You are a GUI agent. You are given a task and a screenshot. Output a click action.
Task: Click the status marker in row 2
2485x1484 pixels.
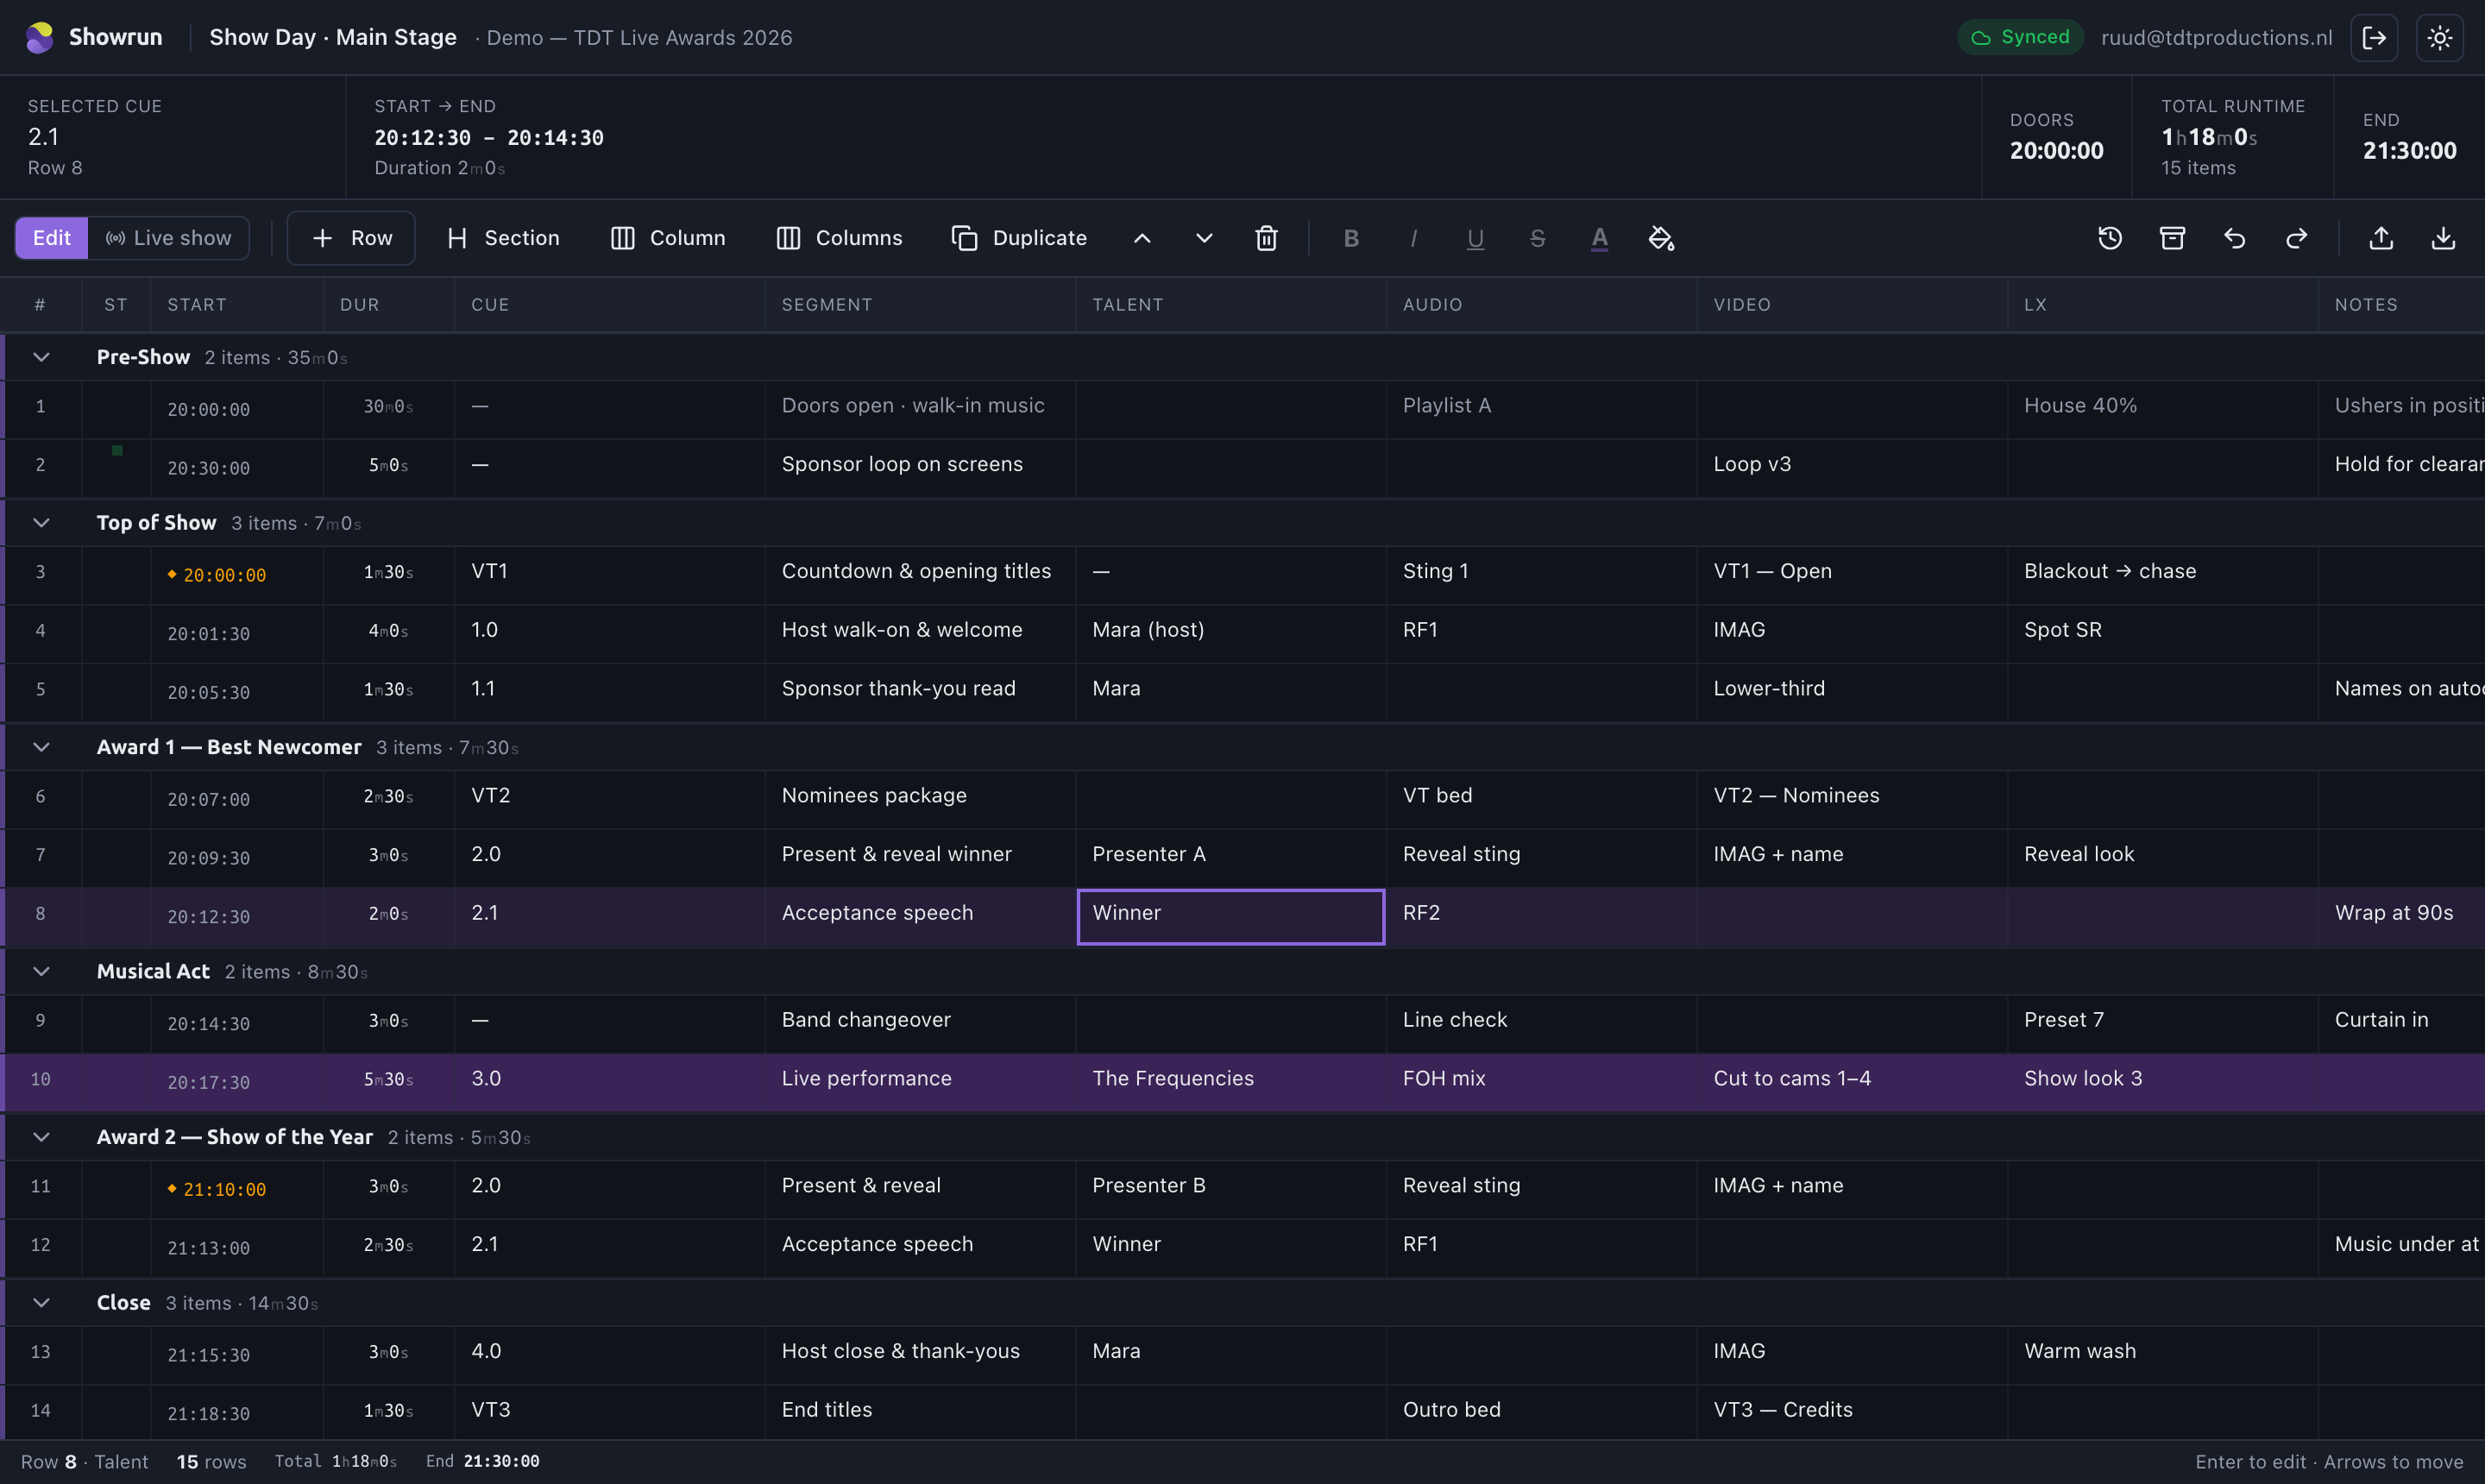pyautogui.click(x=117, y=451)
